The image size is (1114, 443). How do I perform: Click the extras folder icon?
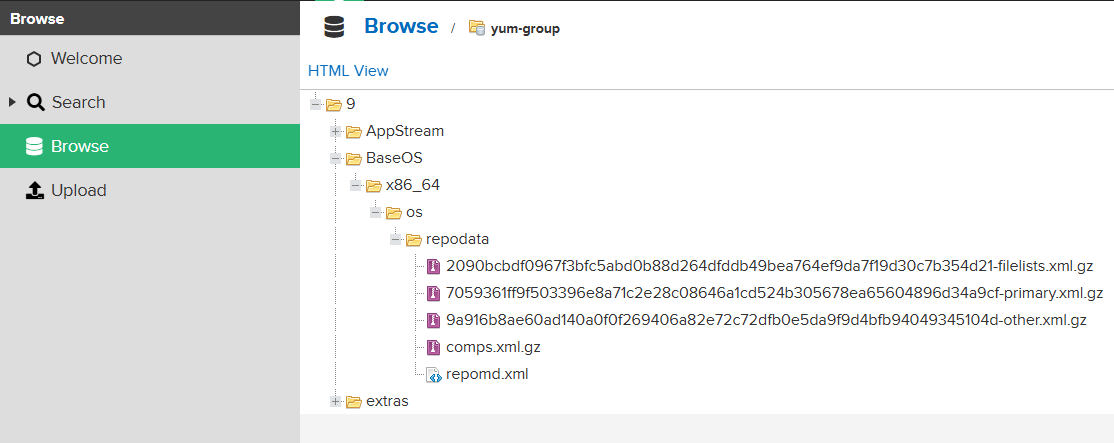(x=354, y=401)
